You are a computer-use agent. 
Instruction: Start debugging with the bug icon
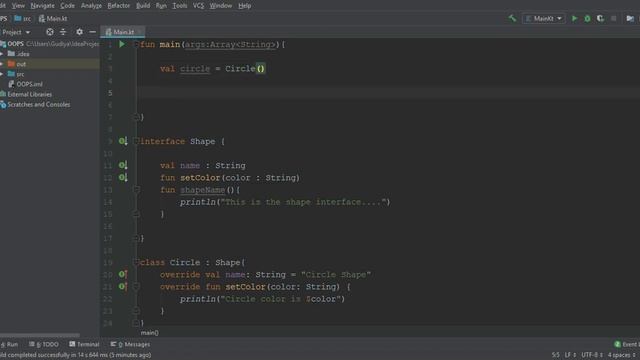click(x=587, y=18)
